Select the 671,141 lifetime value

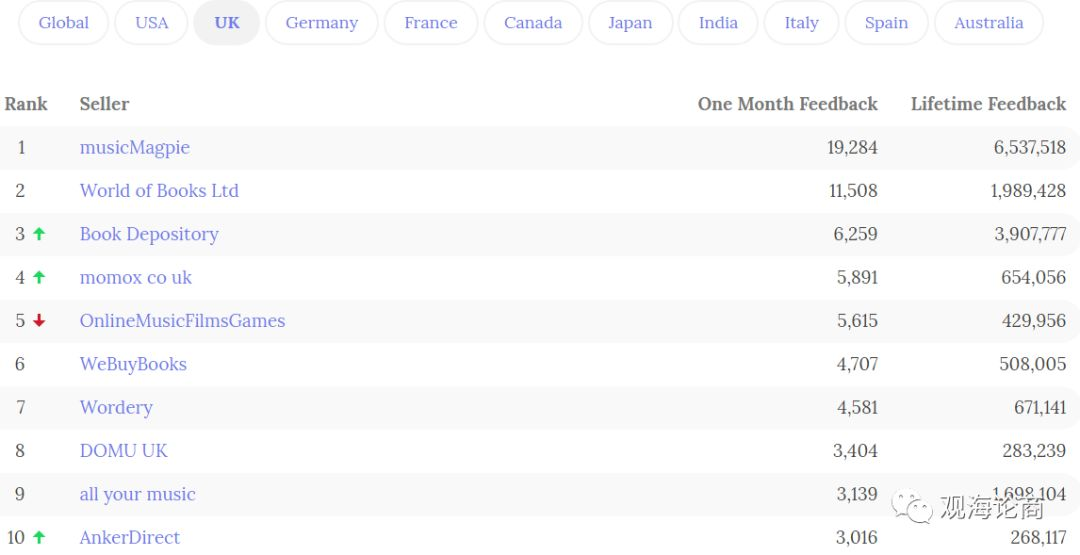[1040, 408]
